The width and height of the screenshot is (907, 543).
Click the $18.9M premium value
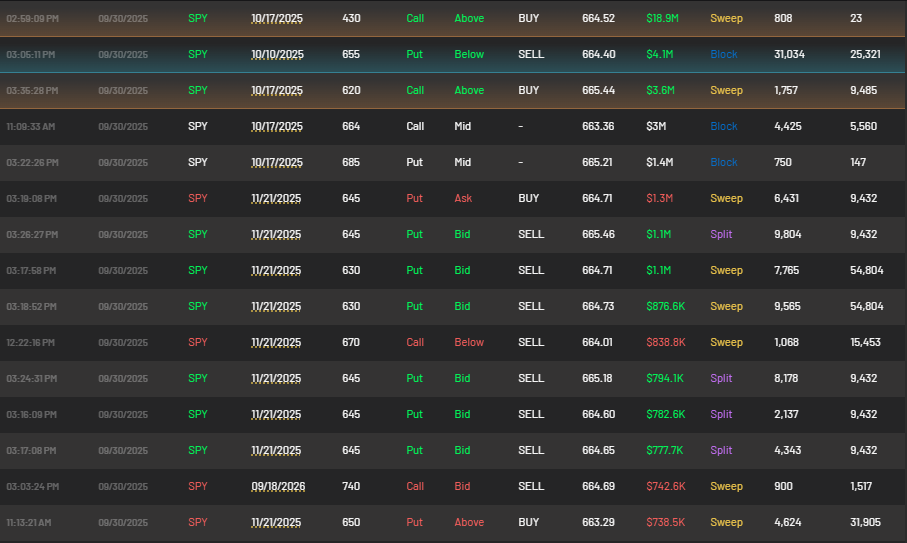[x=662, y=19]
